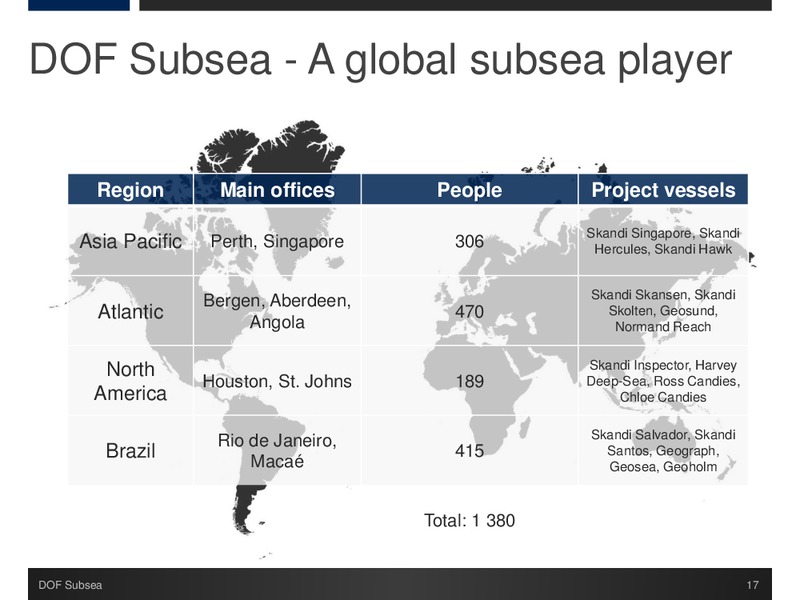Click the people value '415'

coord(469,451)
